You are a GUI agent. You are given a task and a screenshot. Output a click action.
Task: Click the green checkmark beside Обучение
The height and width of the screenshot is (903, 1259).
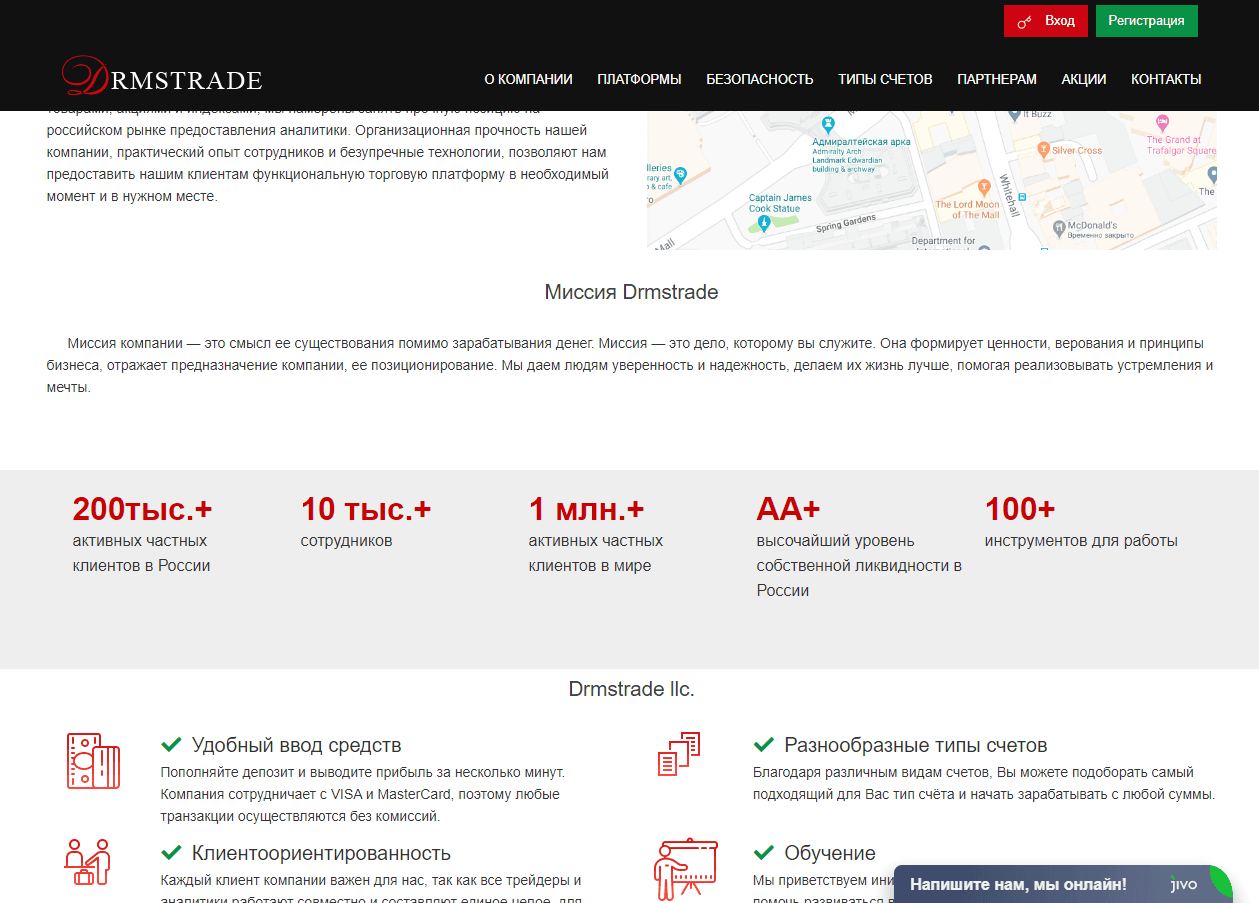(764, 853)
